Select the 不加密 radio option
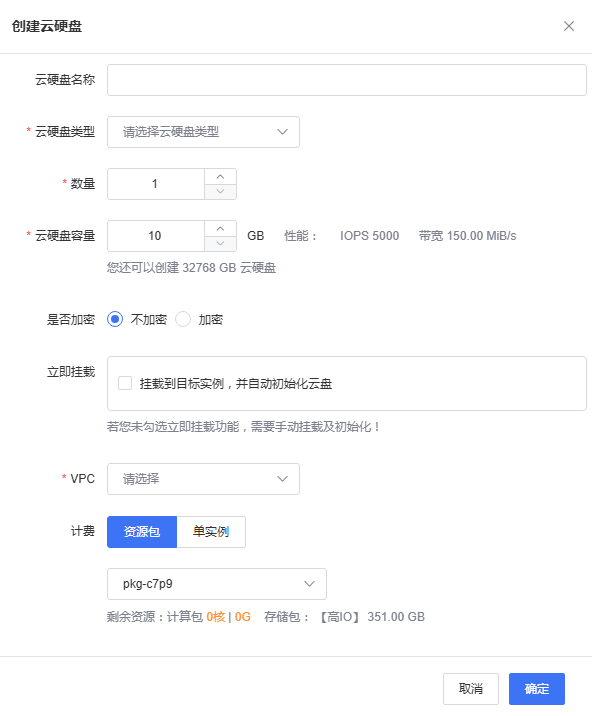This screenshot has width=592, height=716. [115, 319]
